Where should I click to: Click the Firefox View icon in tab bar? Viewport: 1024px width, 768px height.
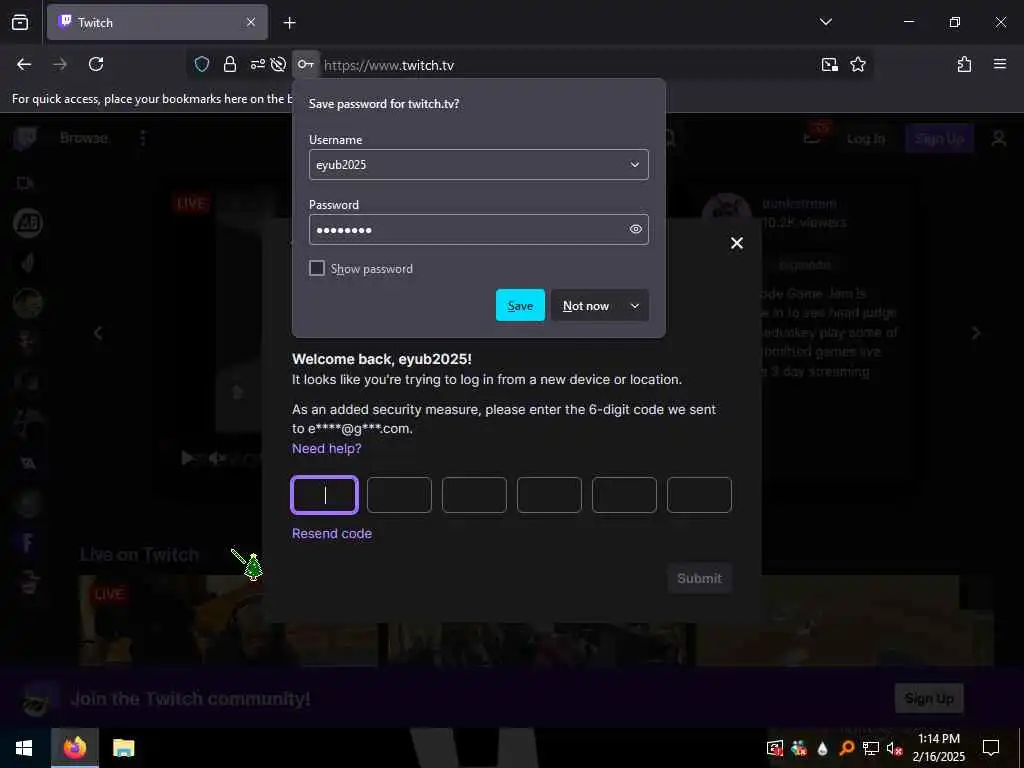(20, 22)
